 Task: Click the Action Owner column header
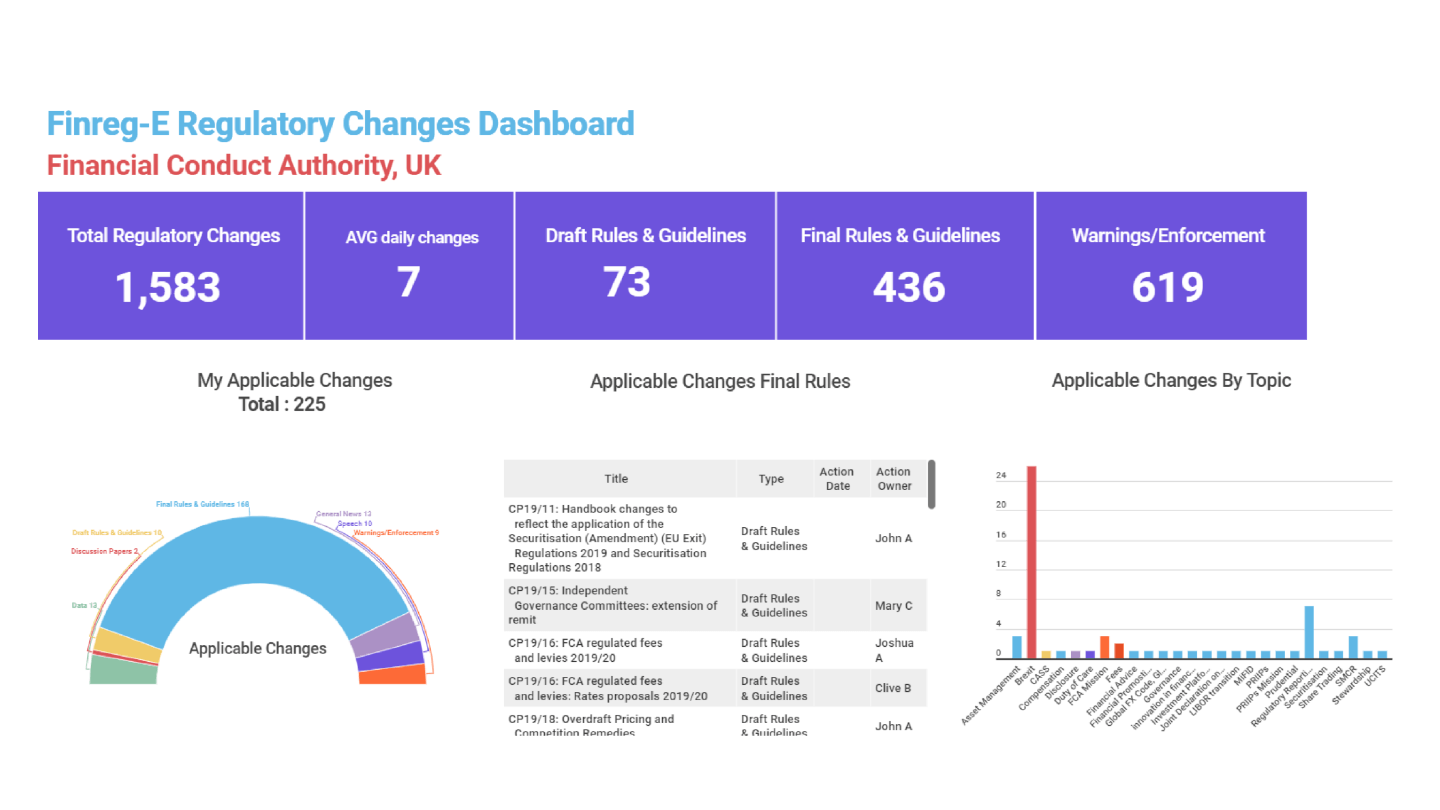(x=893, y=478)
